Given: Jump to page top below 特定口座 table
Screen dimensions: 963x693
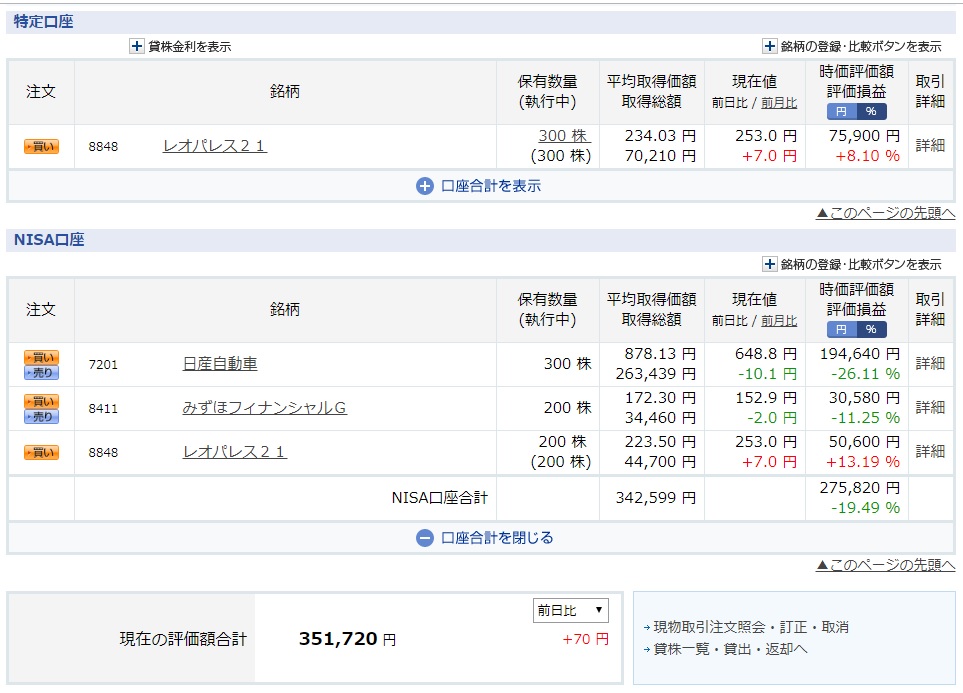Looking at the screenshot, I should click(886, 213).
